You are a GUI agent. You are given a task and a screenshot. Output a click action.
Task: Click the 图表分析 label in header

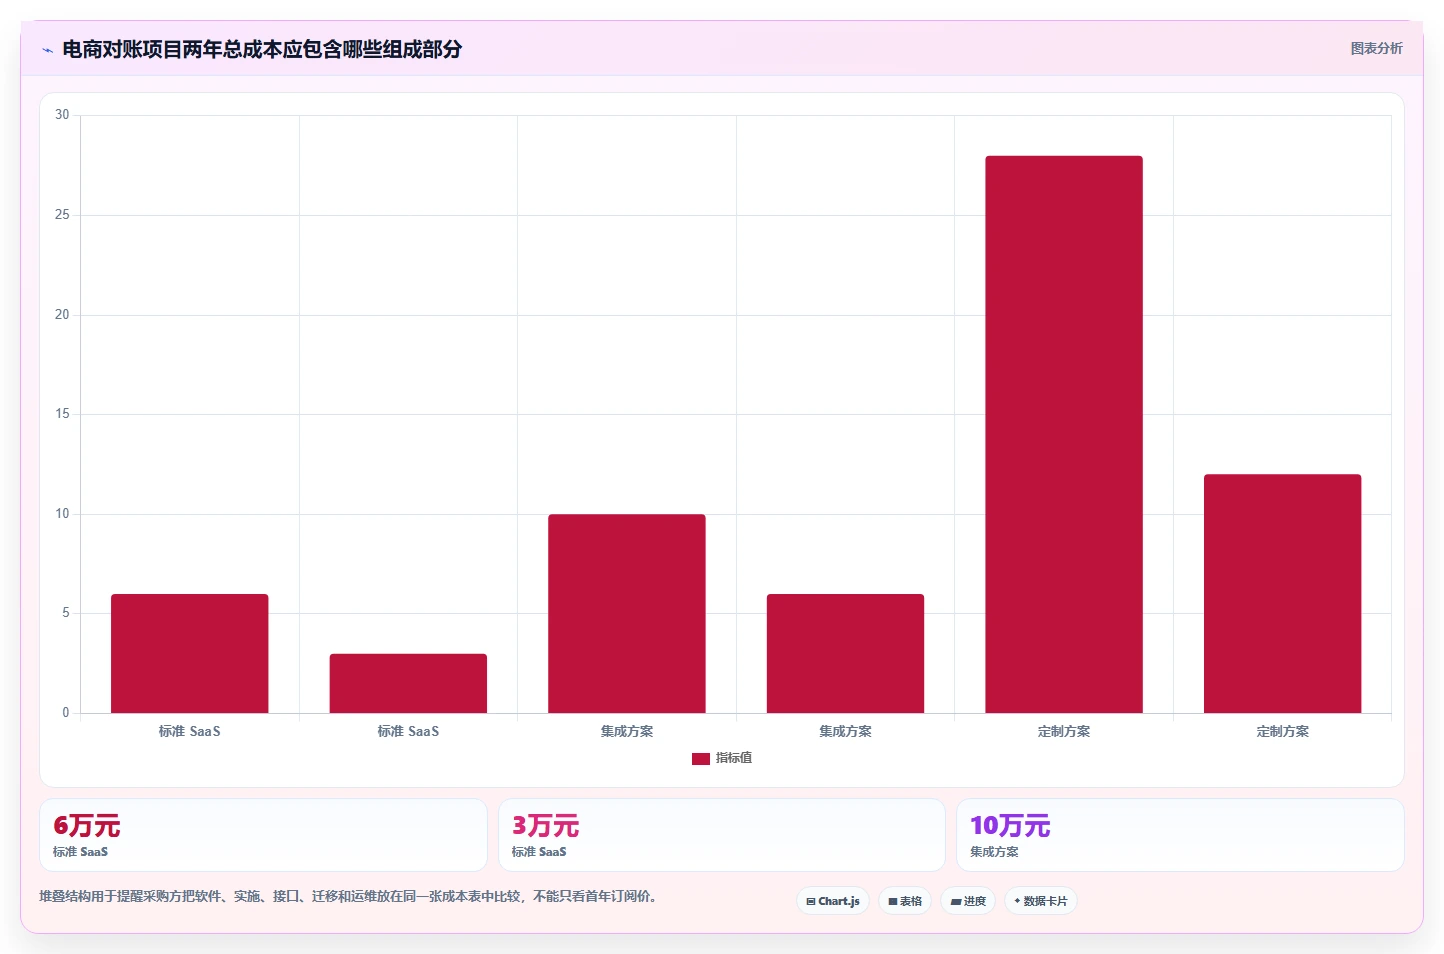coord(1376,48)
